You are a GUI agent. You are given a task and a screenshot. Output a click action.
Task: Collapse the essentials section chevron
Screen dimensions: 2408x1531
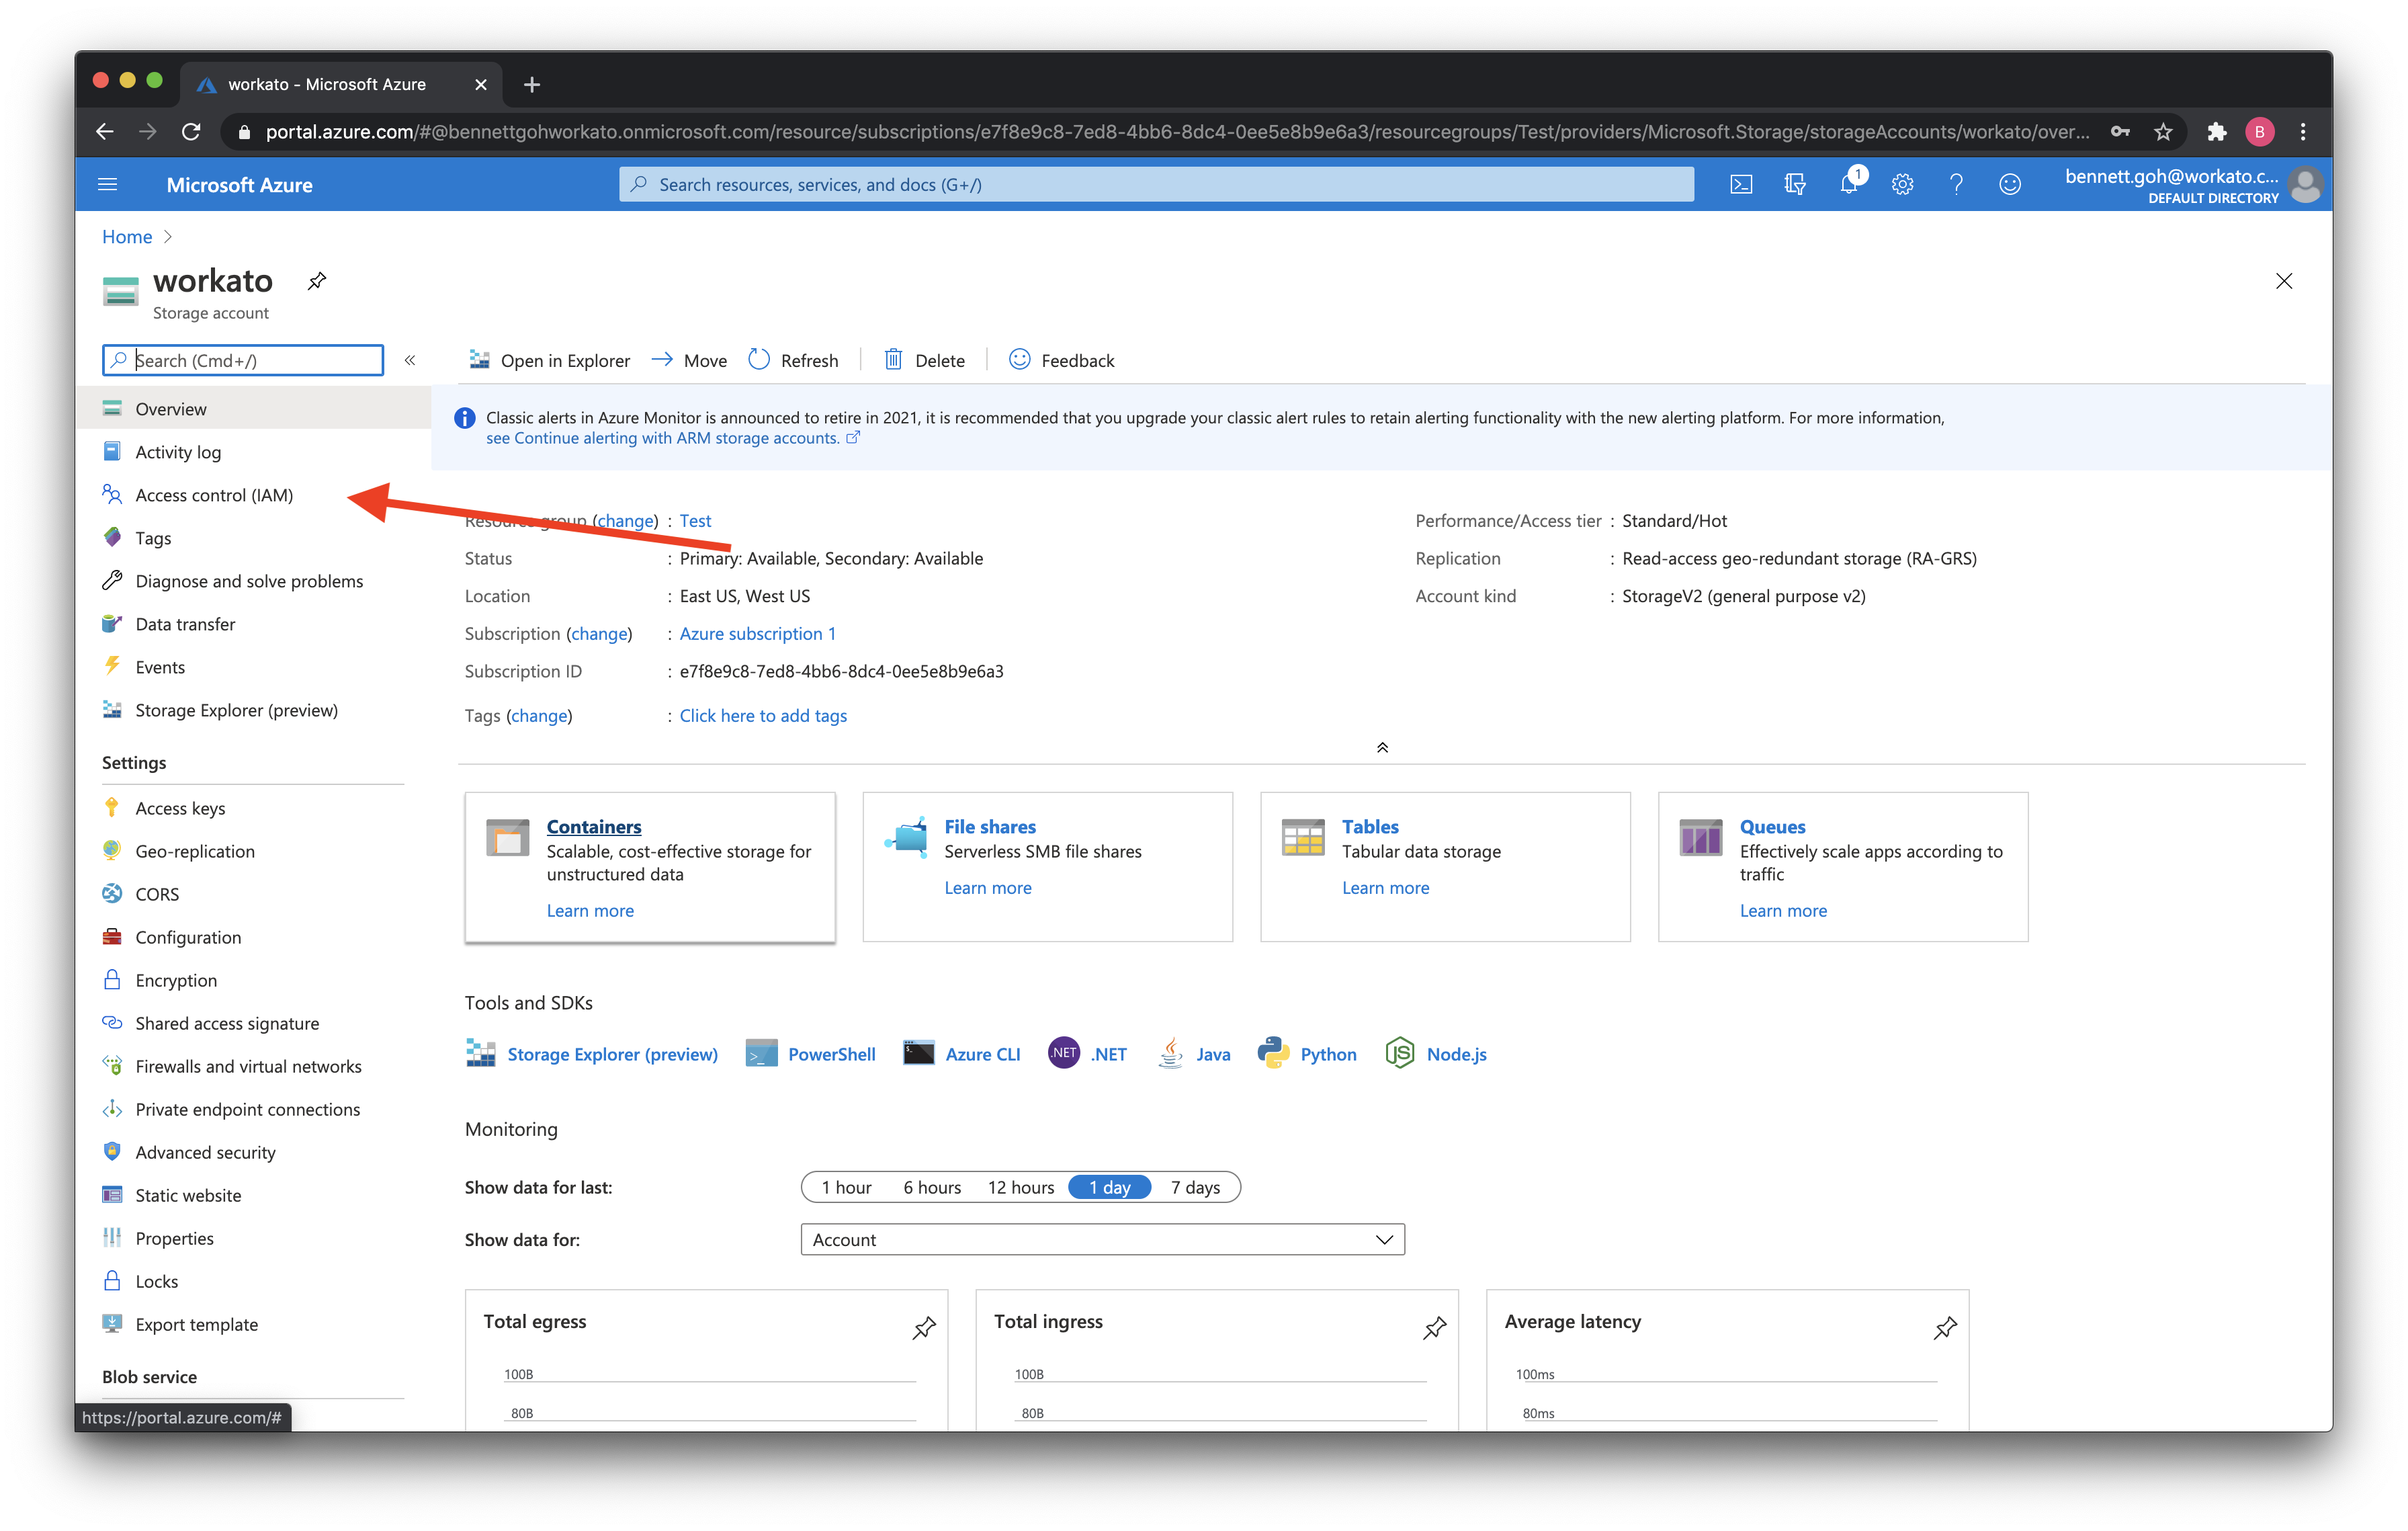click(1382, 748)
